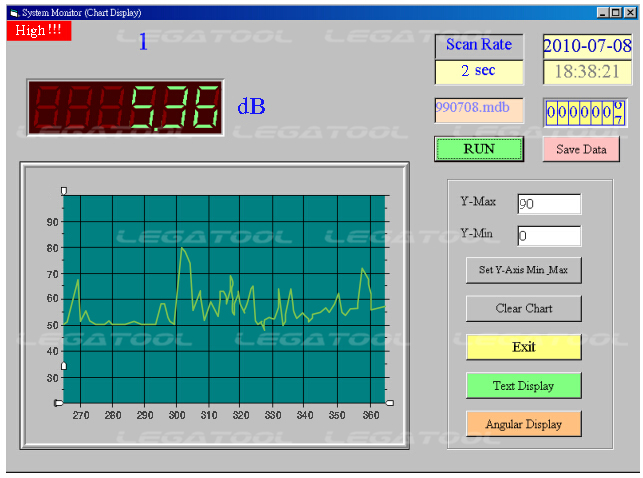Click the Save Data button

coord(581,149)
